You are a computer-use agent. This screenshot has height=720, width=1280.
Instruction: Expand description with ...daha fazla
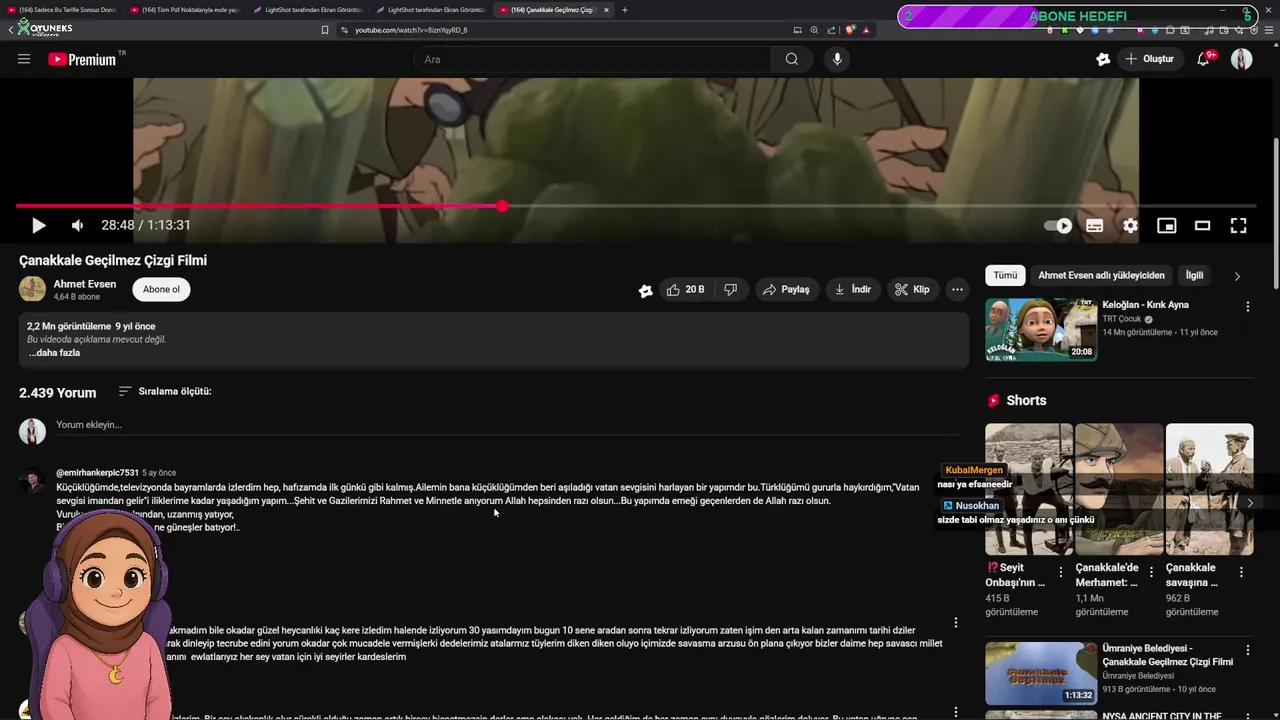[54, 353]
